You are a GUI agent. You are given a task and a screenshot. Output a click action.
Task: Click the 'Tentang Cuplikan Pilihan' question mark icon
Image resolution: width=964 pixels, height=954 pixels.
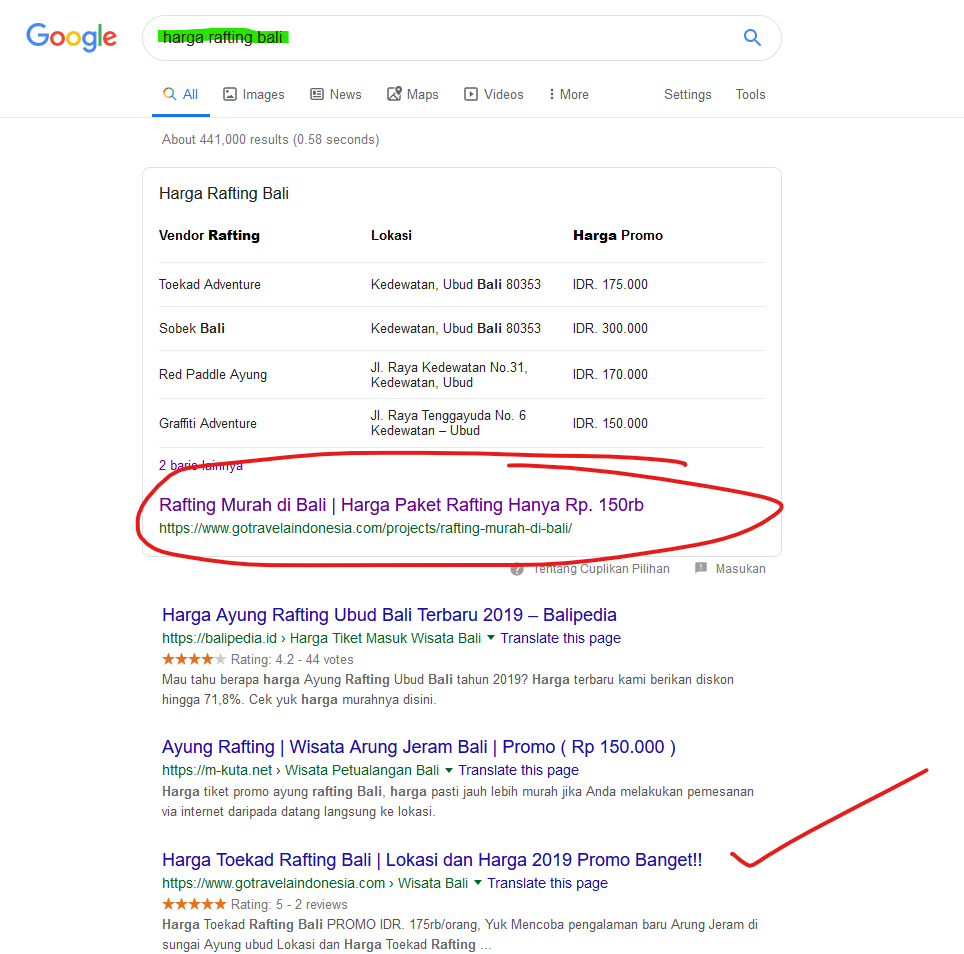pos(517,570)
